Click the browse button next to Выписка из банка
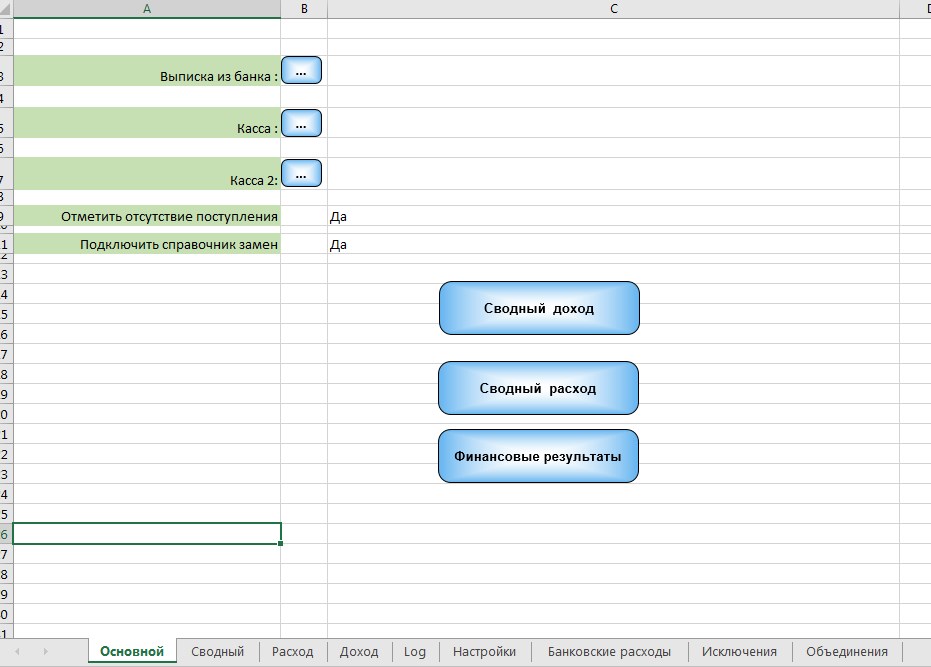The height and width of the screenshot is (667, 931). pyautogui.click(x=302, y=71)
